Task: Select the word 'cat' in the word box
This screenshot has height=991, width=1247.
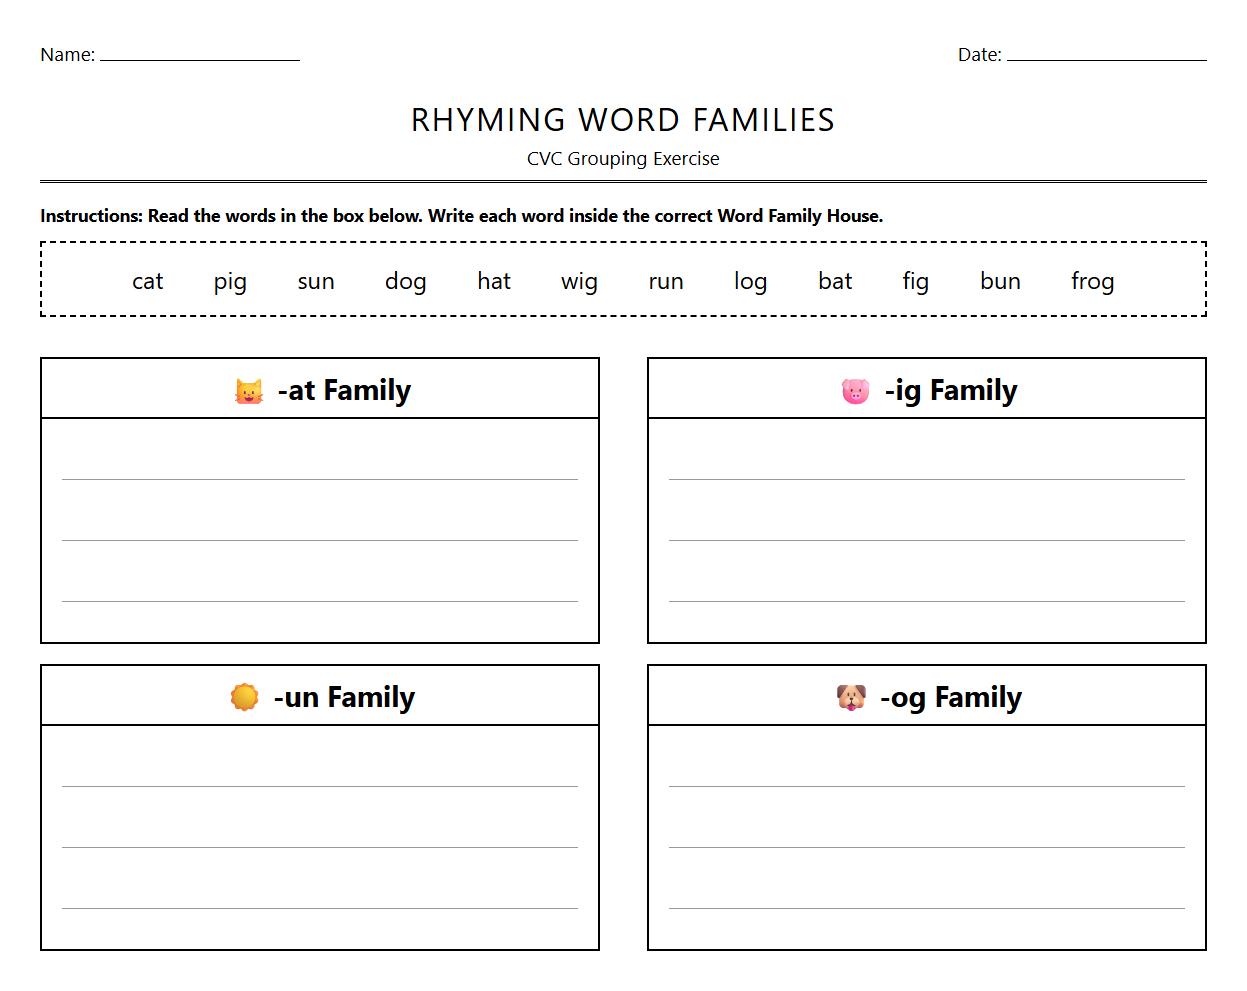Action: tap(146, 281)
